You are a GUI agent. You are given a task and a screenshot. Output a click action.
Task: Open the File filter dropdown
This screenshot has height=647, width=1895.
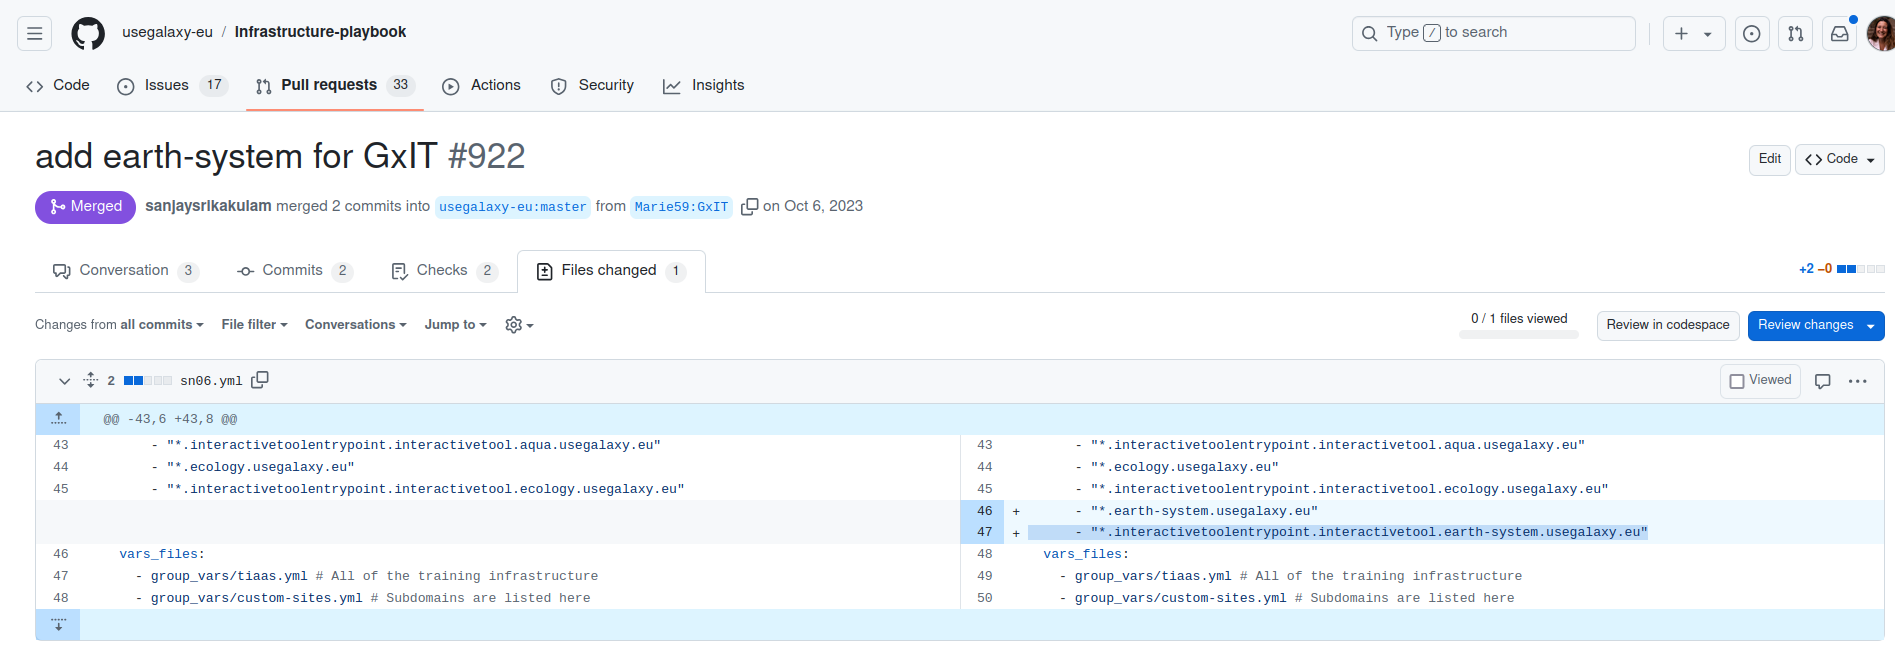coord(254,325)
